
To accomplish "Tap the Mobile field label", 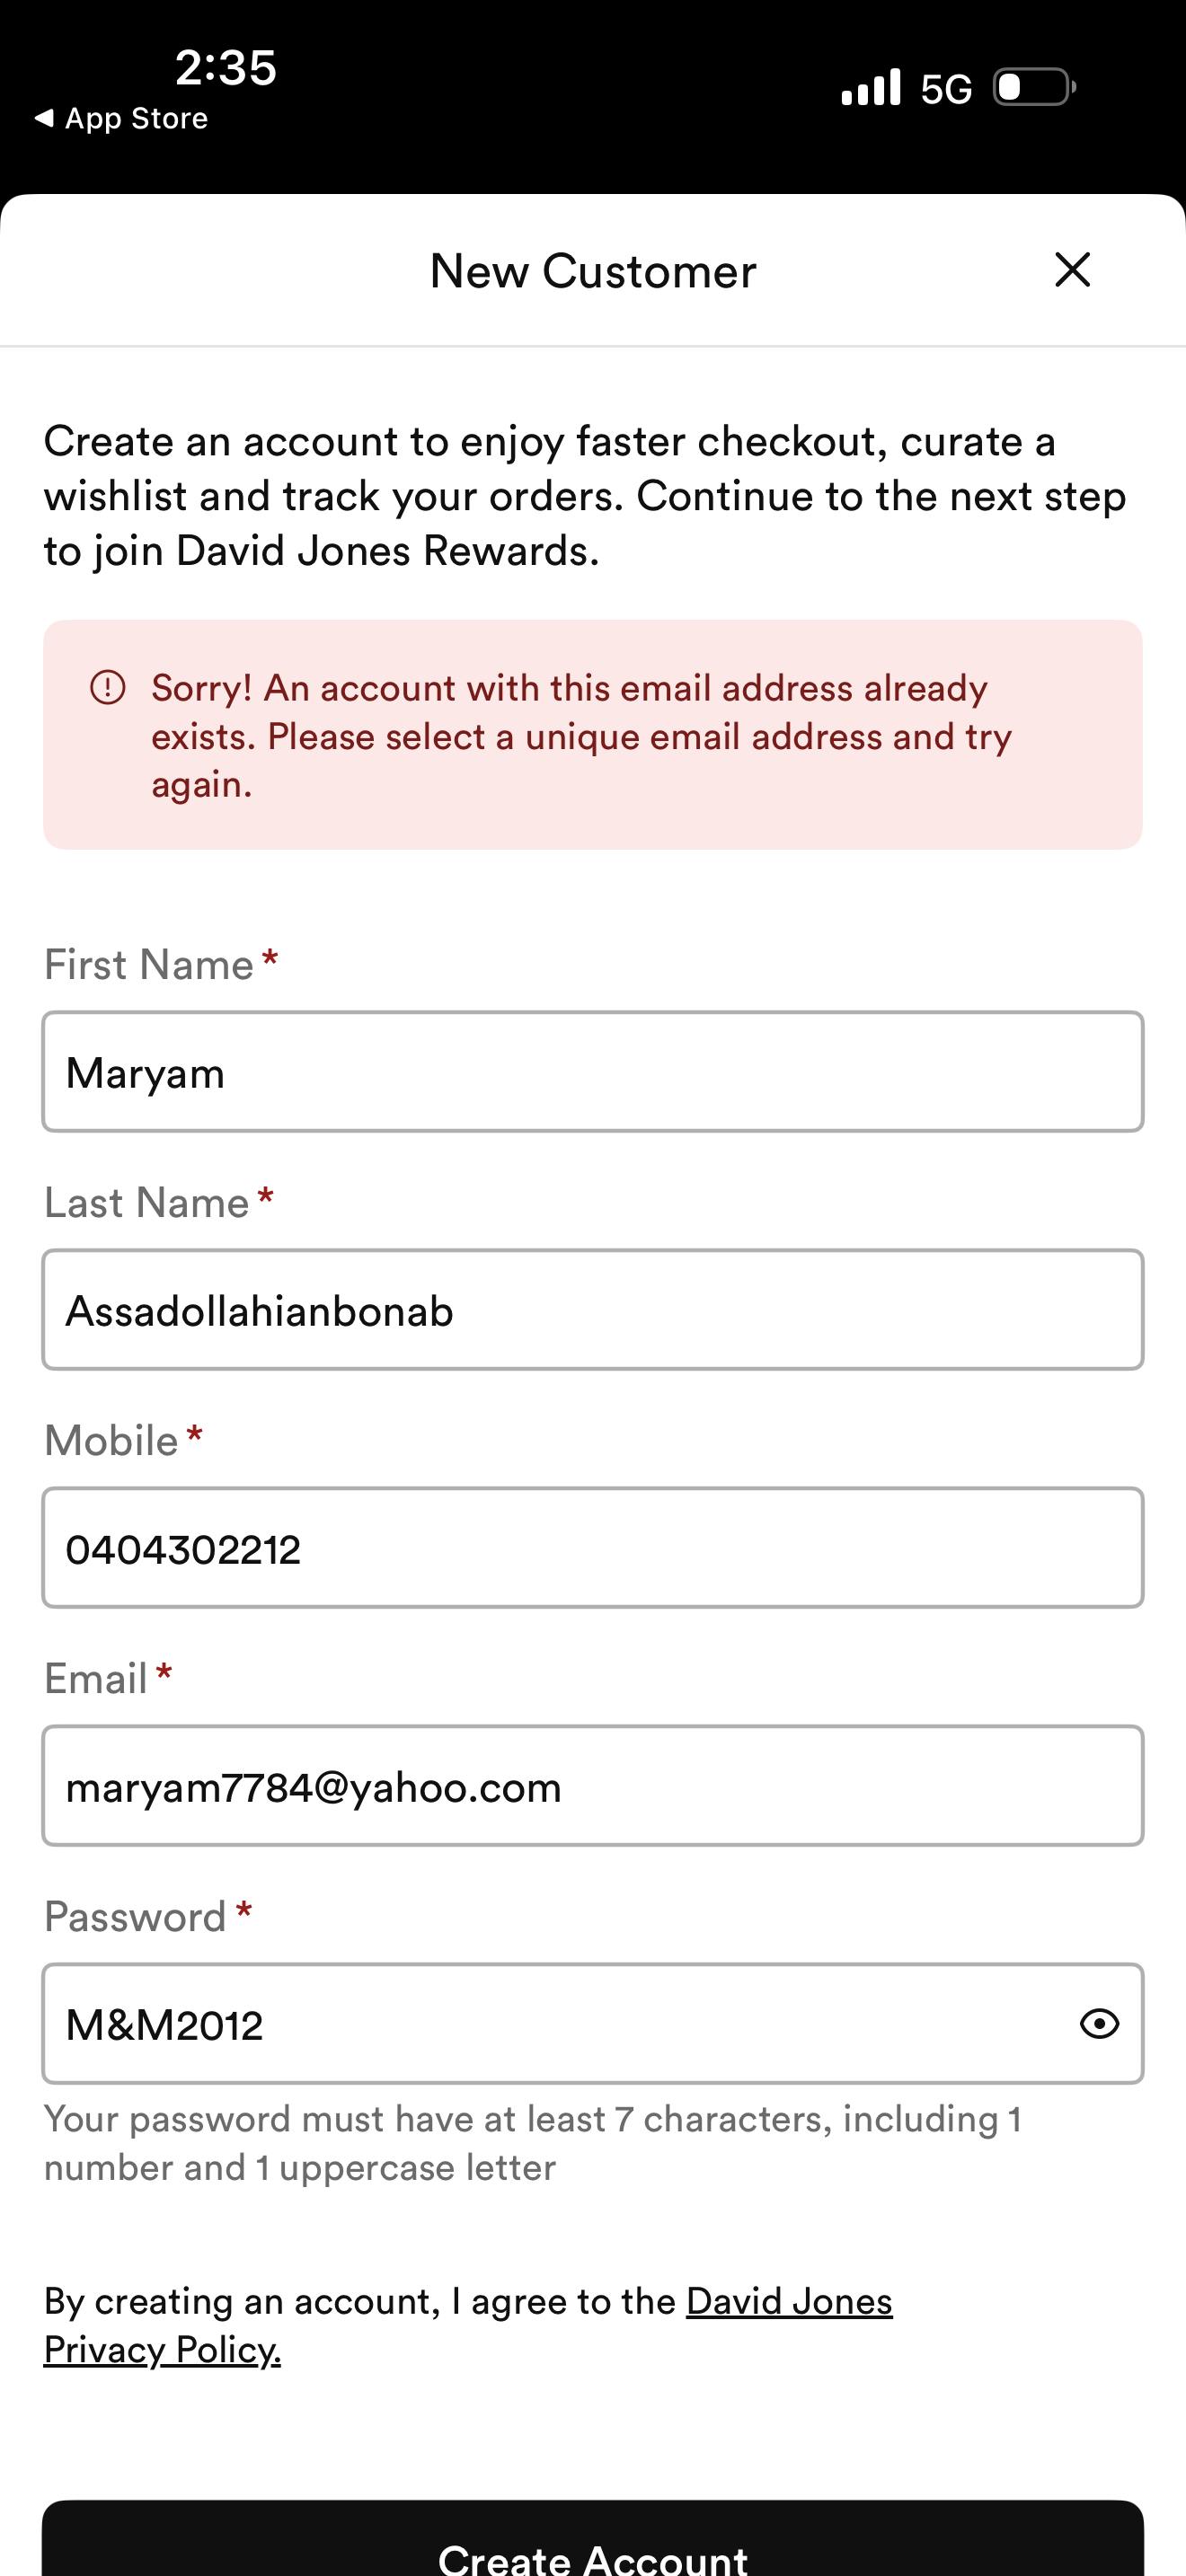I will pyautogui.click(x=111, y=1441).
